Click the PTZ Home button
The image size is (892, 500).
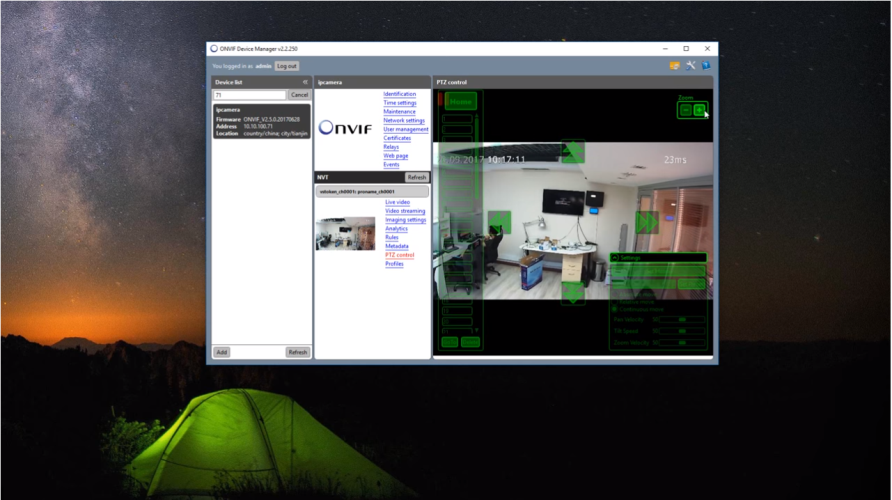[x=461, y=102]
